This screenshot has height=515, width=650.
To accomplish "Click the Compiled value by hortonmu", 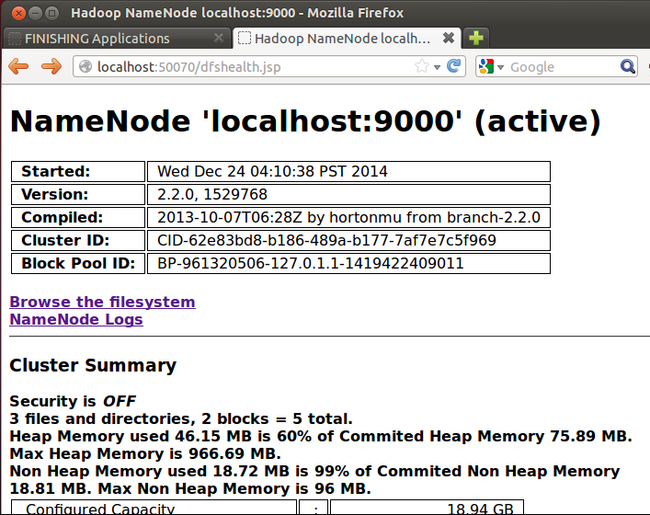I will pos(349,217).
